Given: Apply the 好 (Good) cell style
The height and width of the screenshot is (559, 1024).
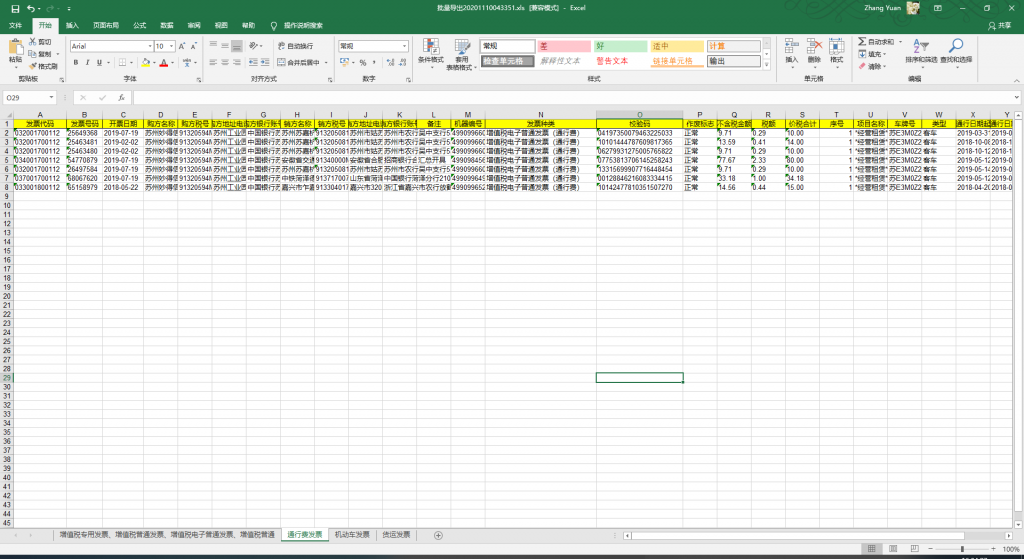Looking at the screenshot, I should (x=620, y=46).
